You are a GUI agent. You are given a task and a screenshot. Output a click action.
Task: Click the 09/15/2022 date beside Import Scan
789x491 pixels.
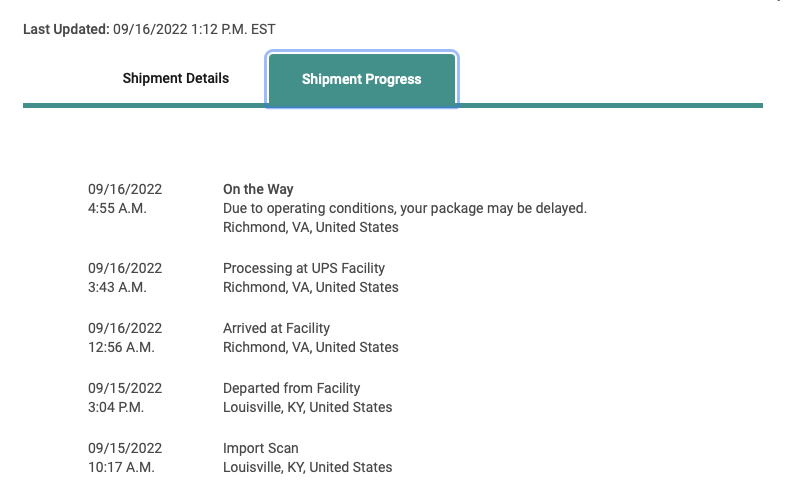pos(125,448)
